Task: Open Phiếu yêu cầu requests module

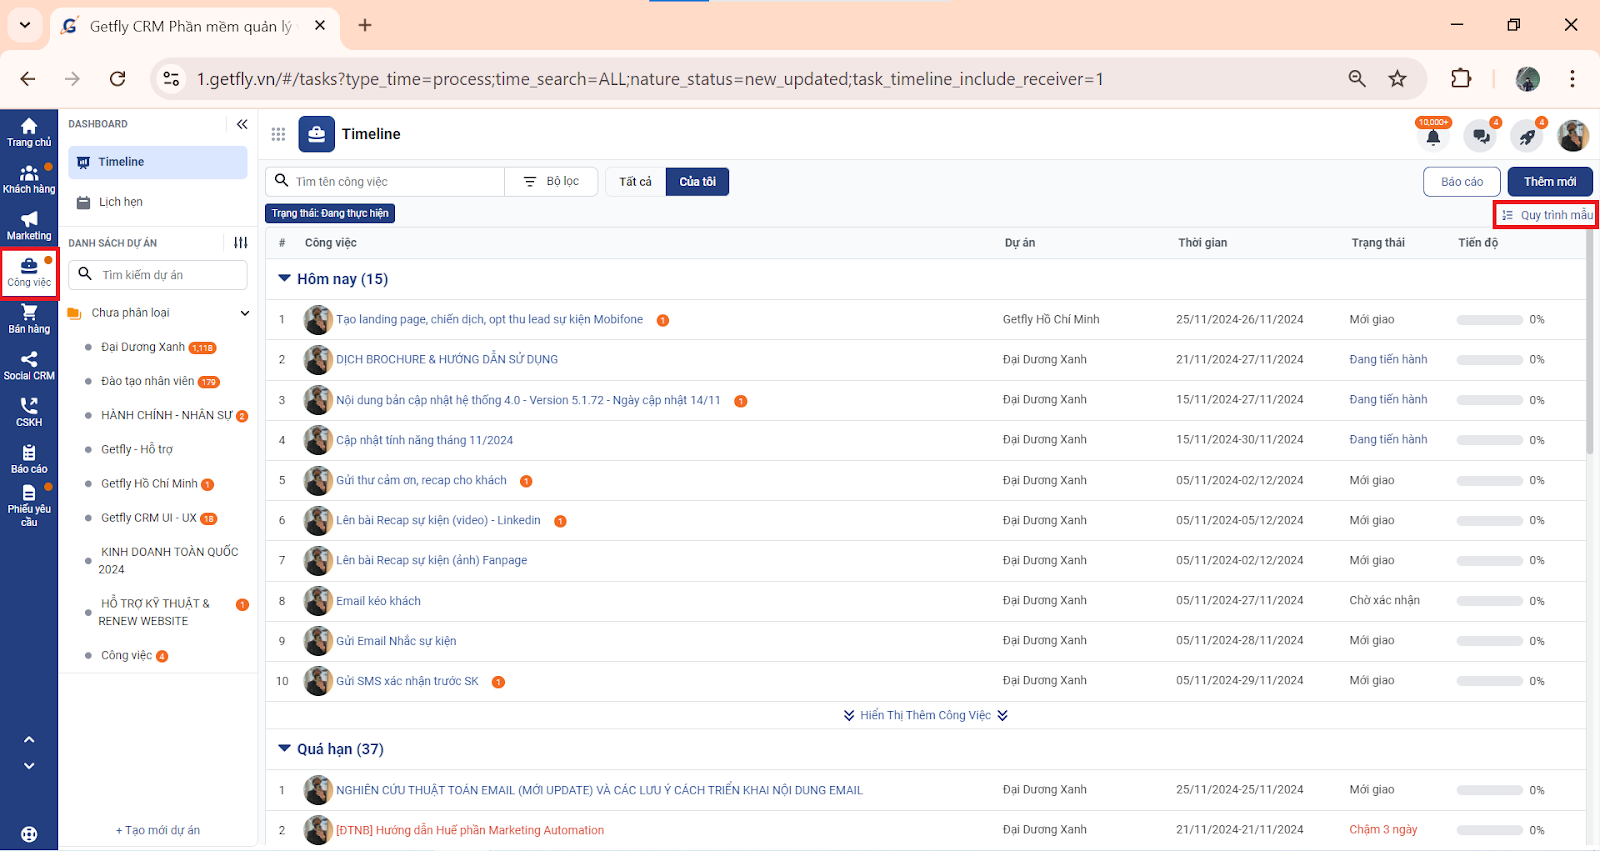Action: (29, 506)
